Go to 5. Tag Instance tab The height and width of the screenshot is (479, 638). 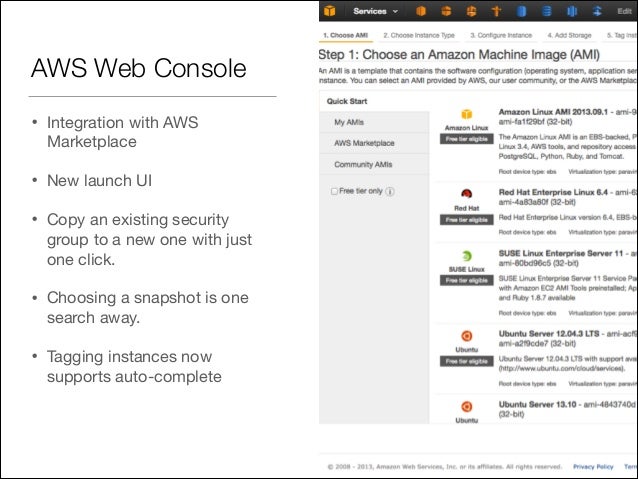pyautogui.click(x=621, y=35)
